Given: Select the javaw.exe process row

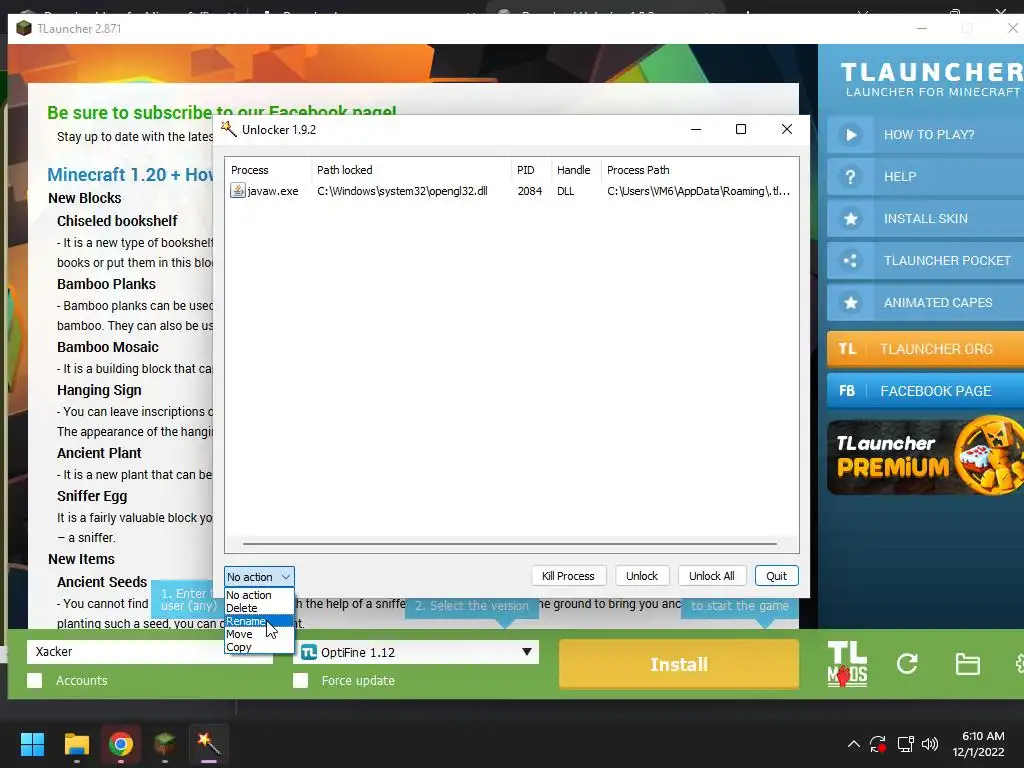Looking at the screenshot, I should click(x=511, y=191).
